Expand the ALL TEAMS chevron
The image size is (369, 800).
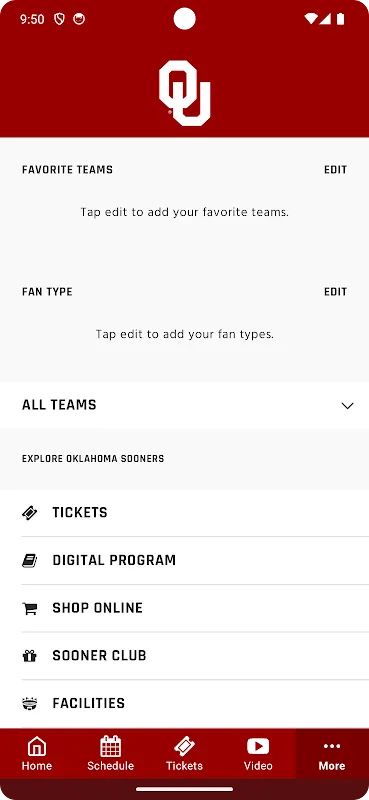(x=348, y=406)
